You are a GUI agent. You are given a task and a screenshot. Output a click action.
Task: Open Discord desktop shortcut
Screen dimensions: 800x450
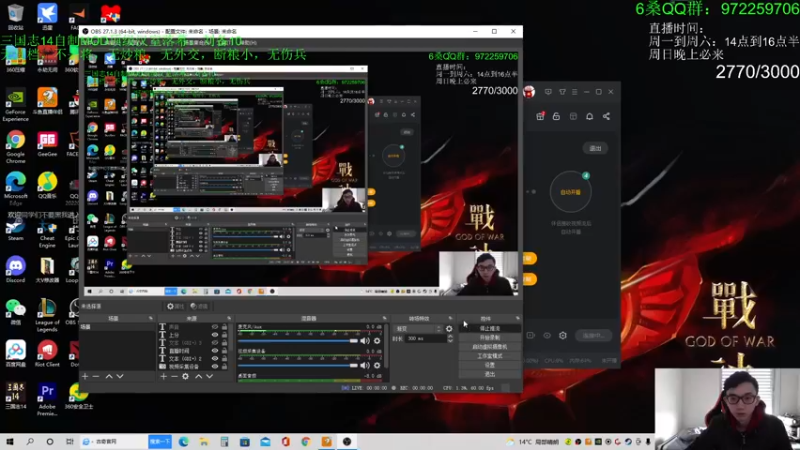pyautogui.click(x=15, y=270)
